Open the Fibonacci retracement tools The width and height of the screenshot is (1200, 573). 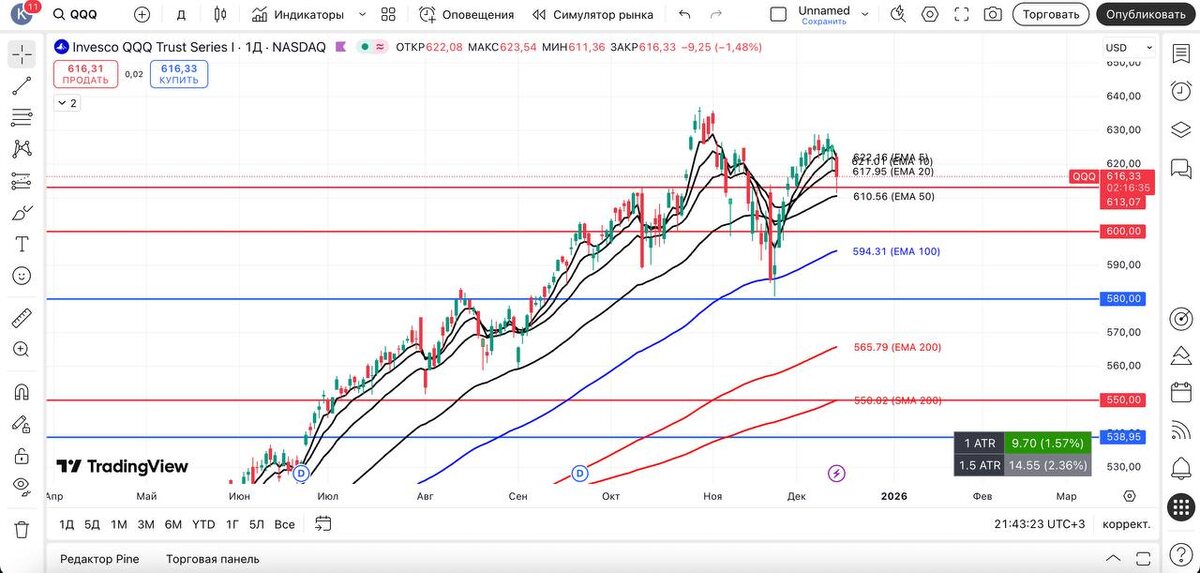coord(21,118)
